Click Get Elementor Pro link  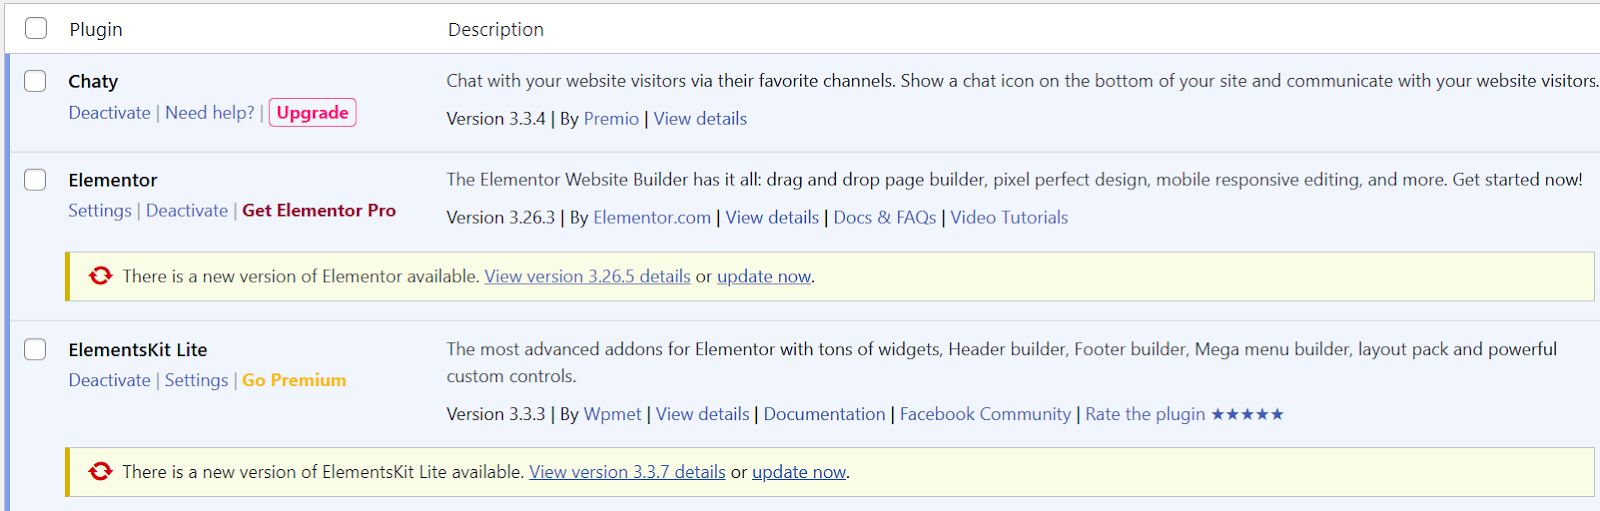pyautogui.click(x=319, y=211)
